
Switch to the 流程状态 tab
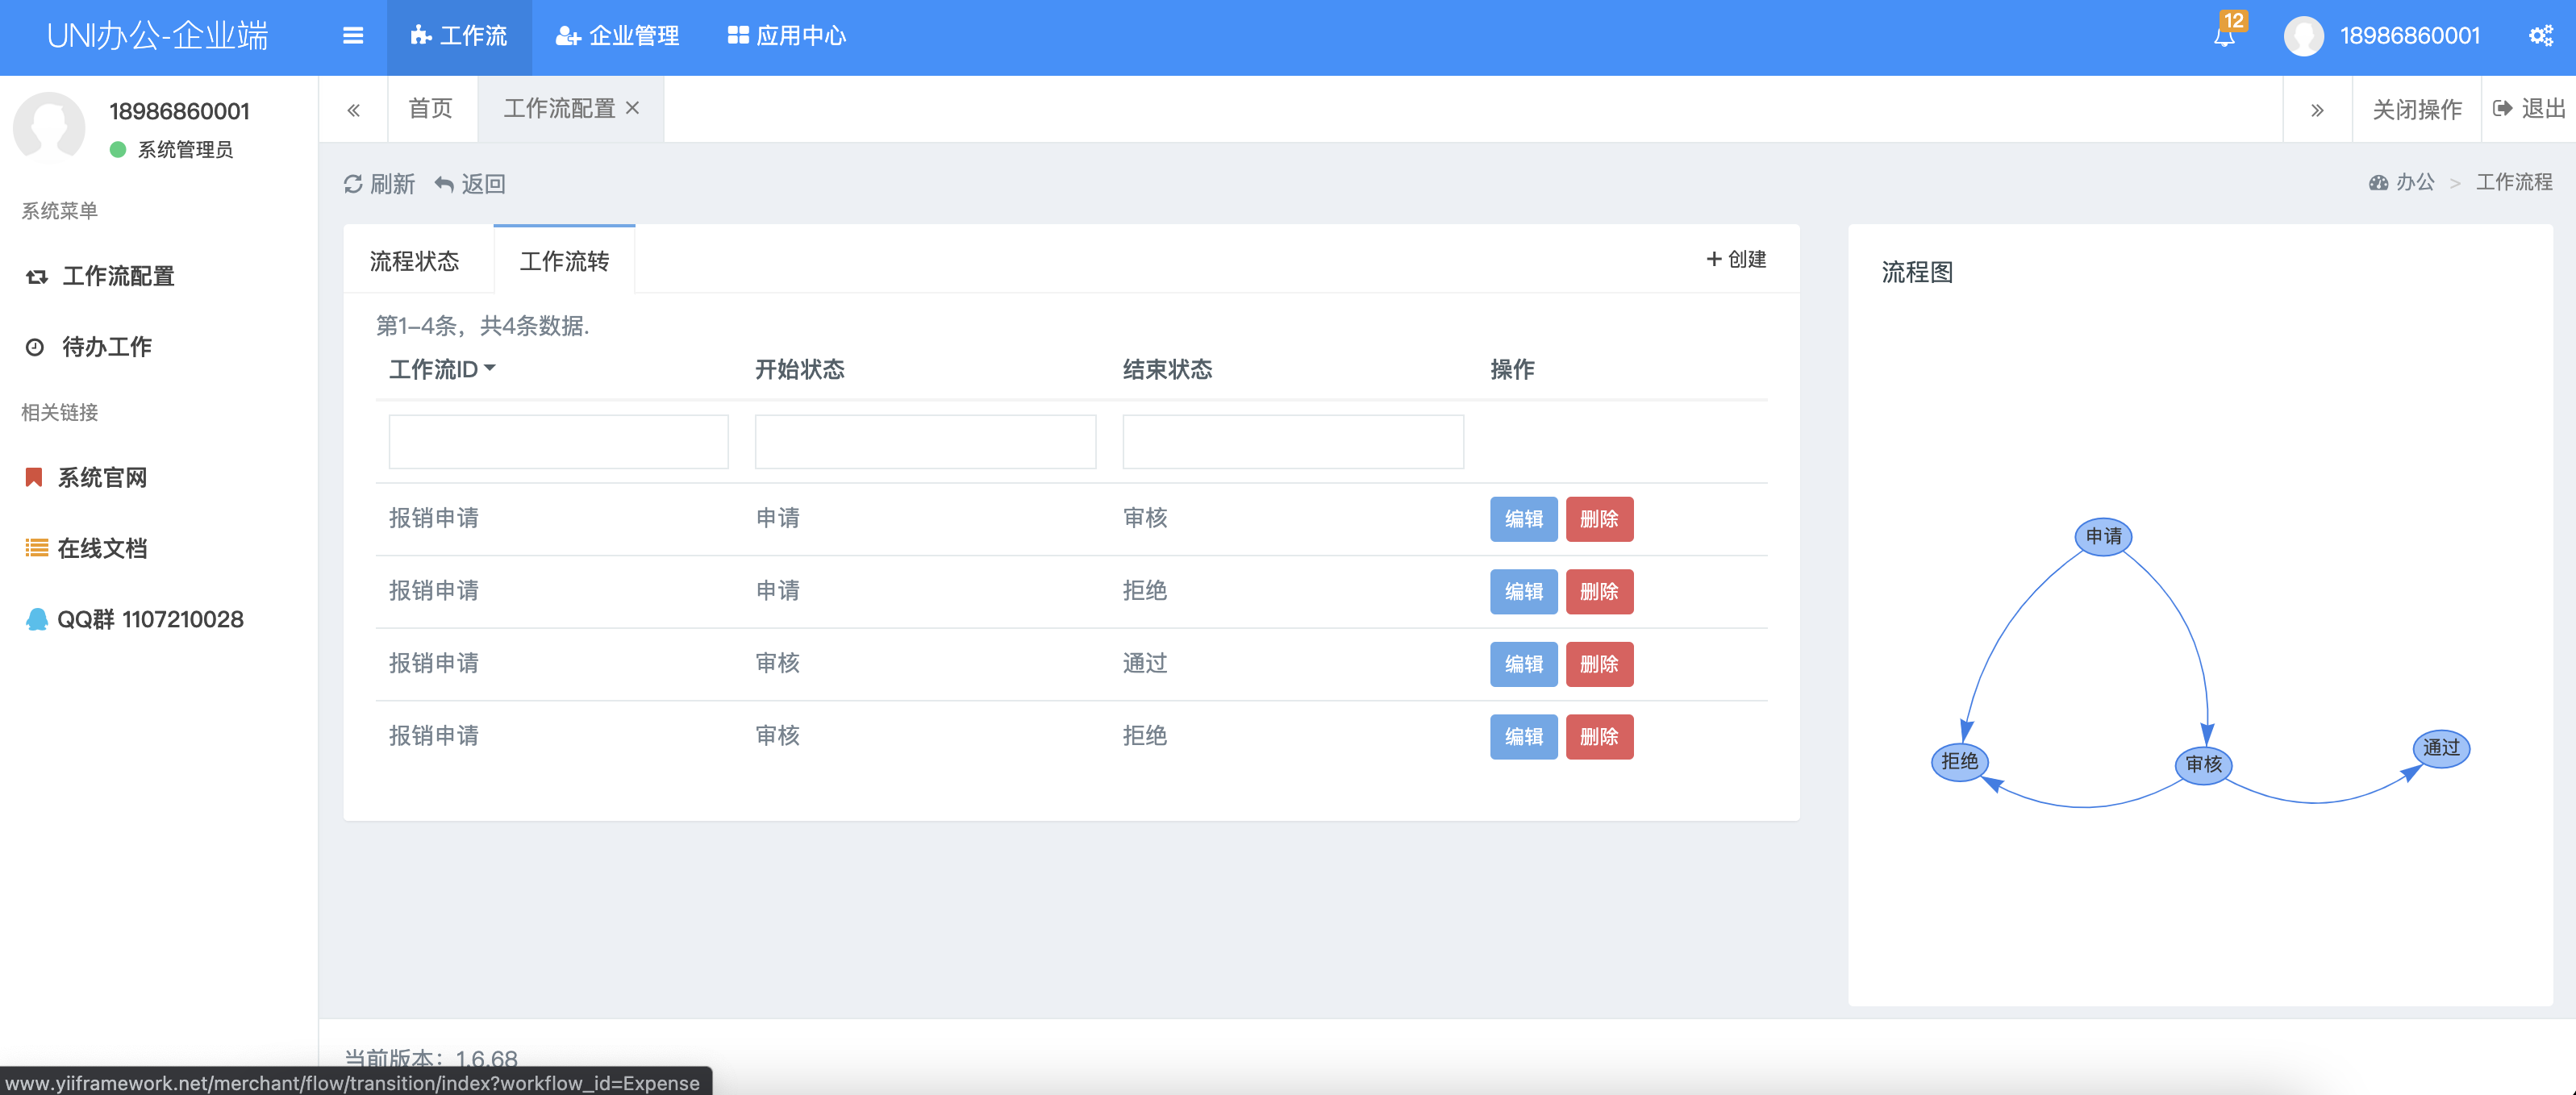pos(414,261)
